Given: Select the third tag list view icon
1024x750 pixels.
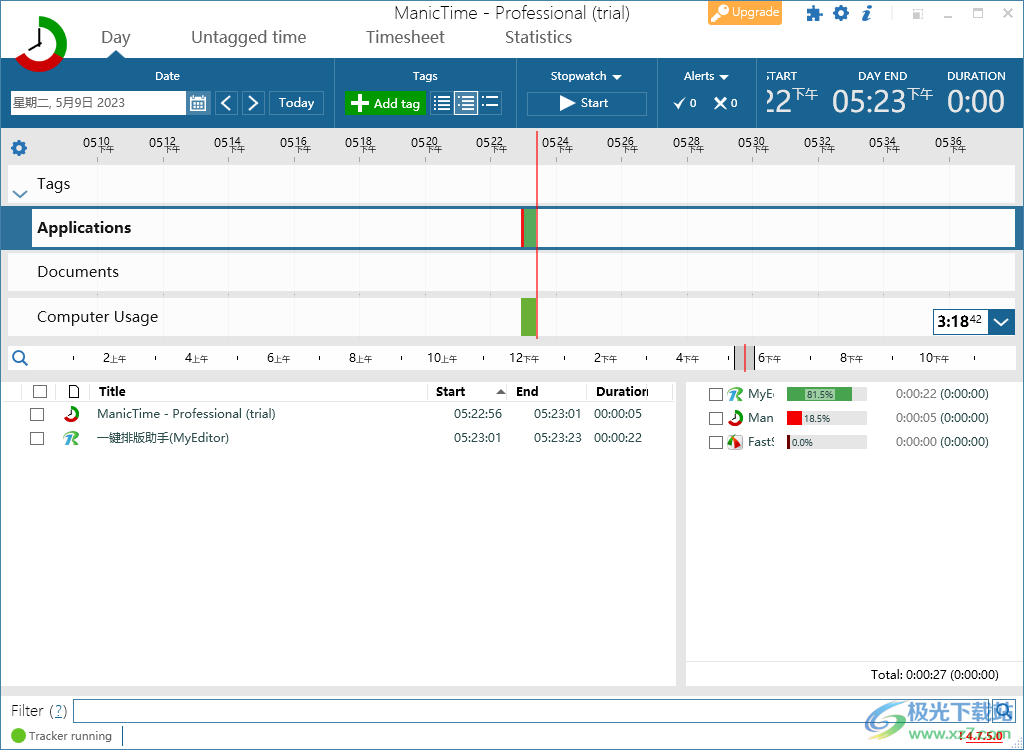Looking at the screenshot, I should (x=490, y=103).
